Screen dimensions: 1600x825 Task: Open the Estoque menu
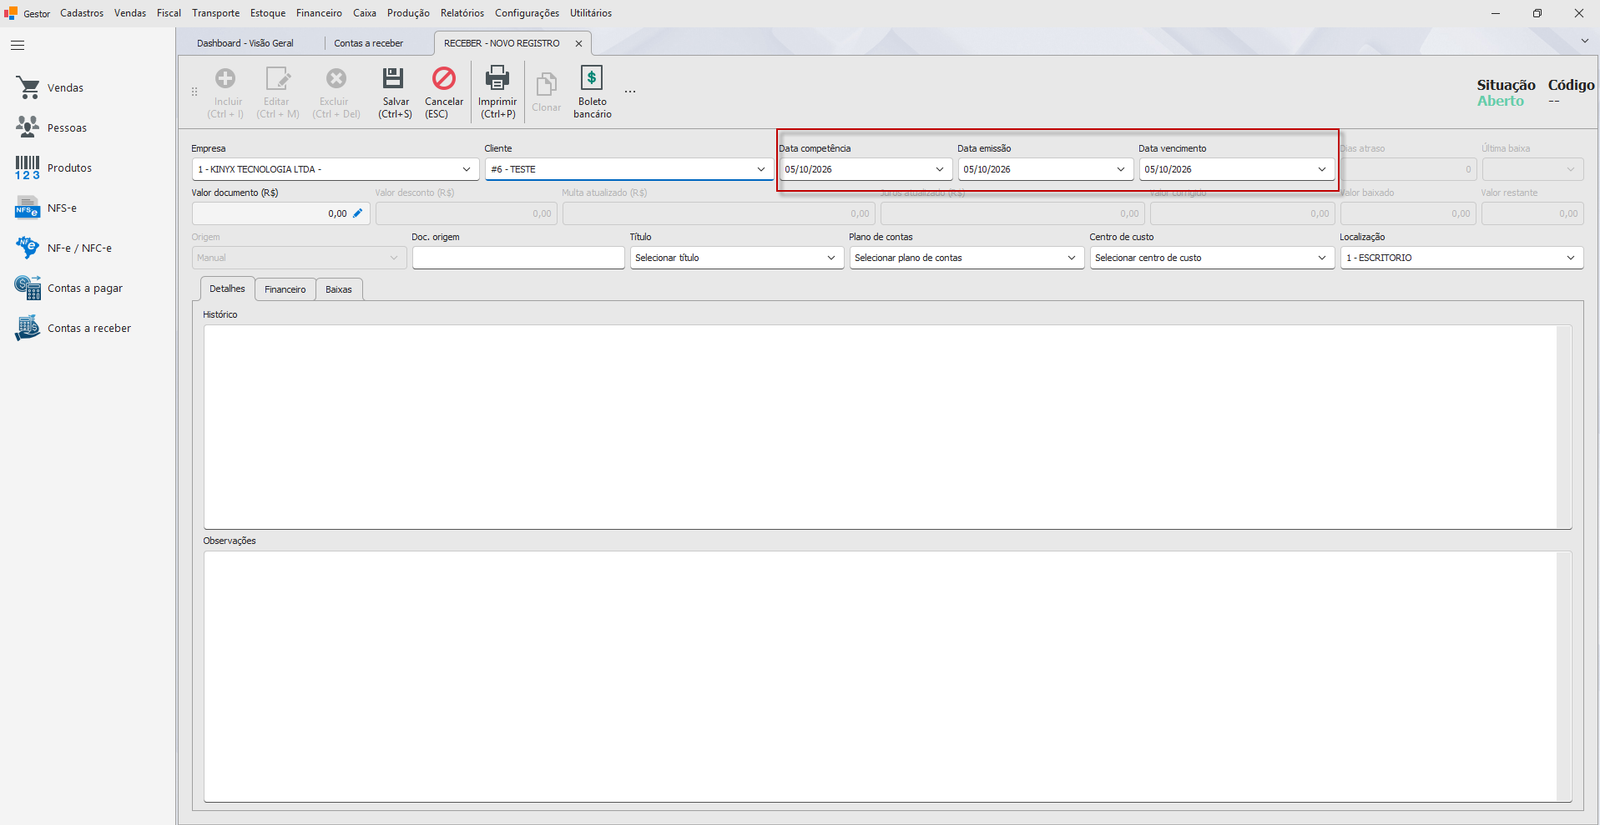point(268,13)
